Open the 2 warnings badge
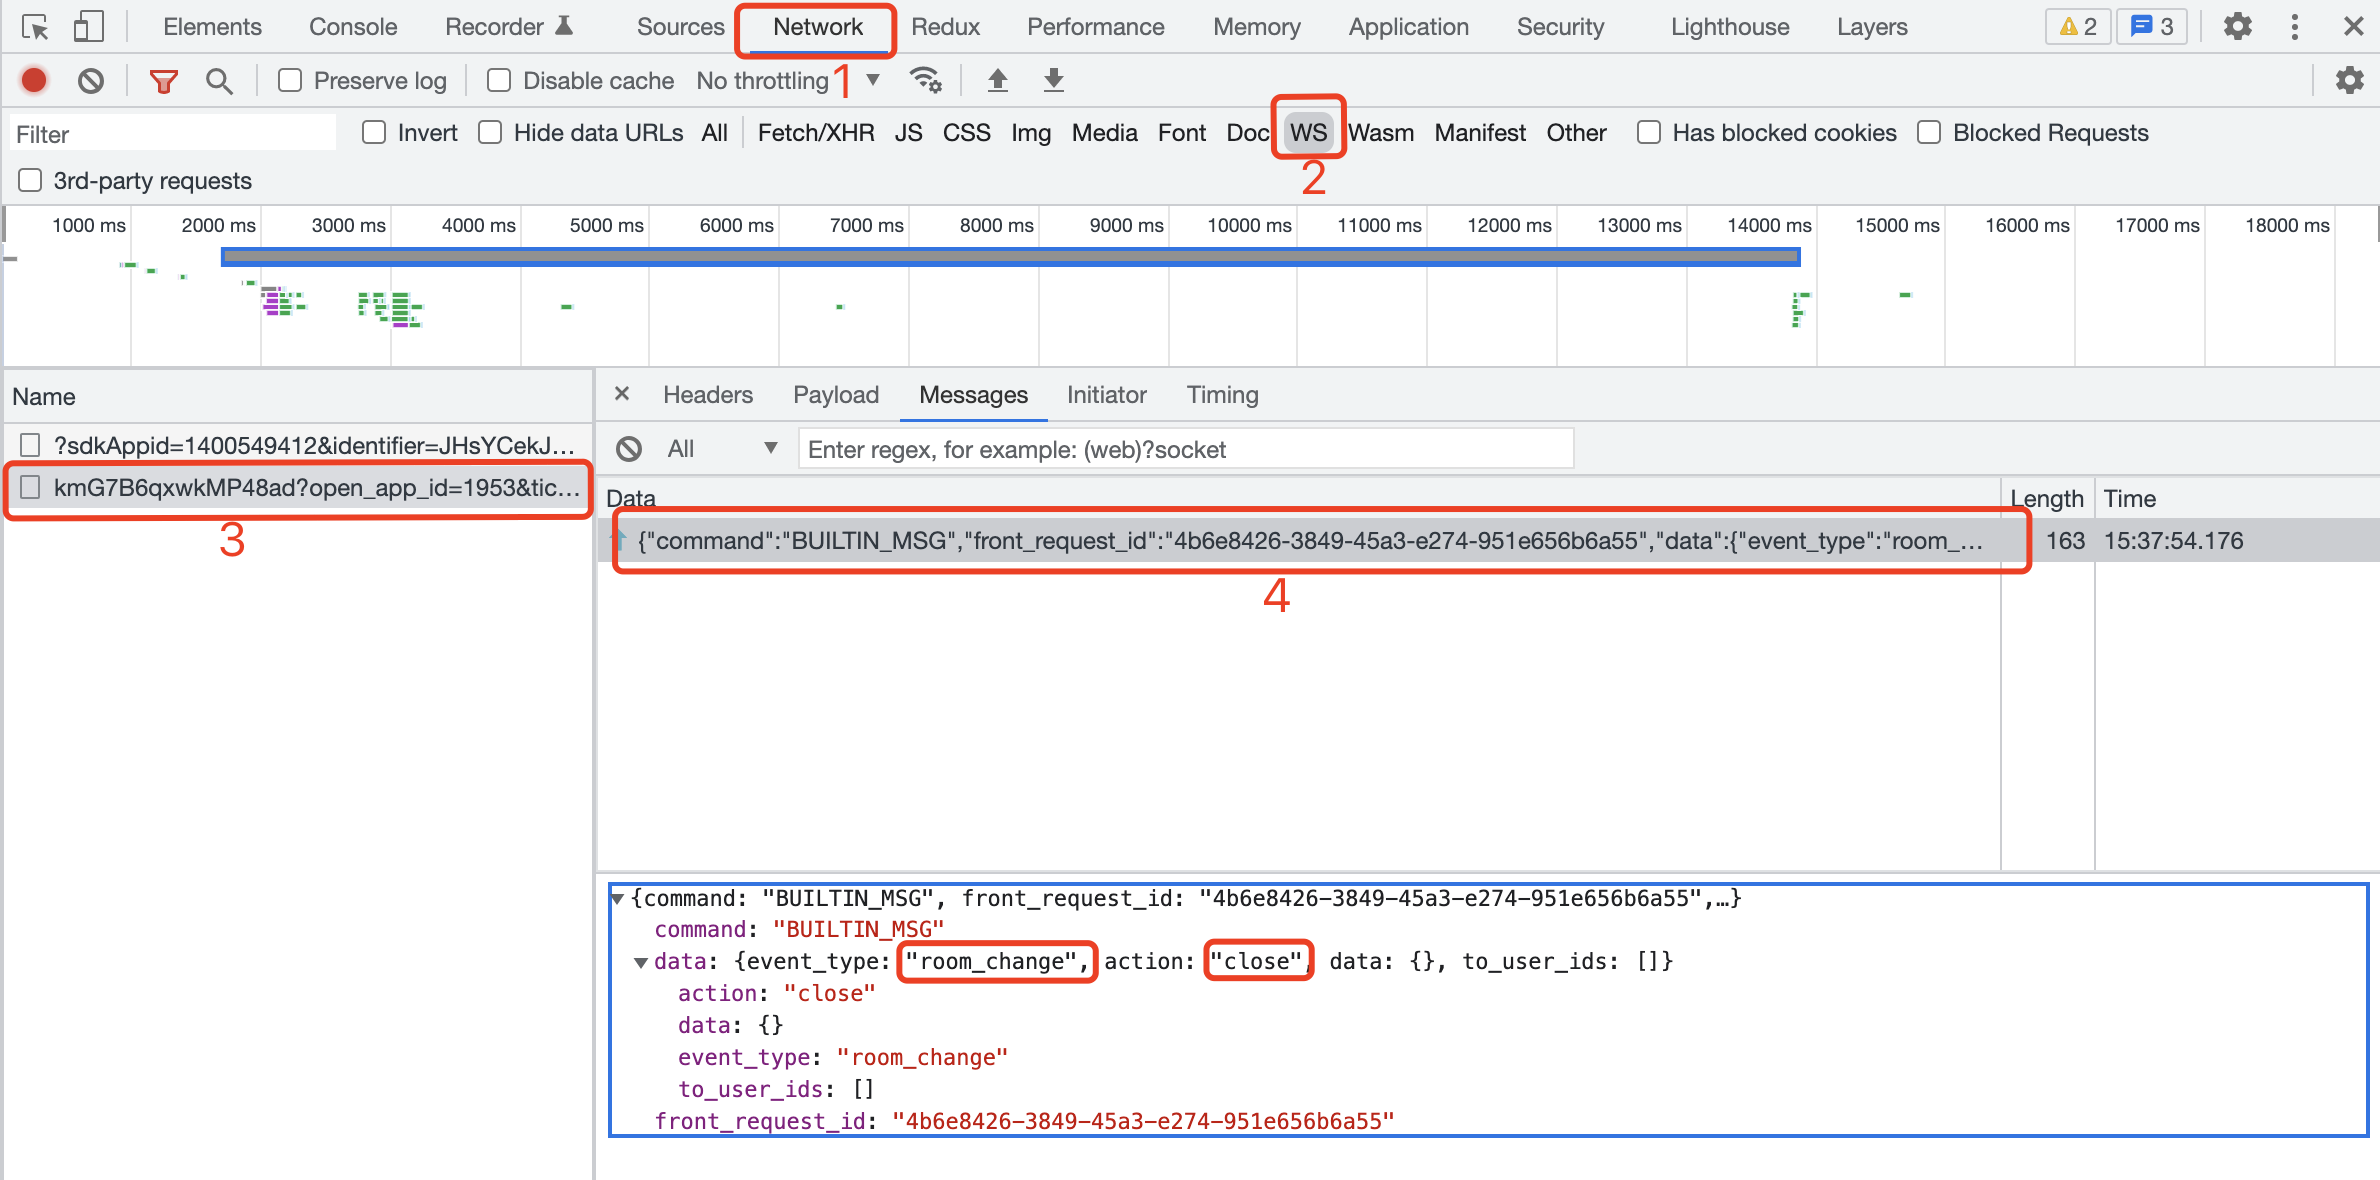The image size is (2380, 1180). [x=2078, y=27]
